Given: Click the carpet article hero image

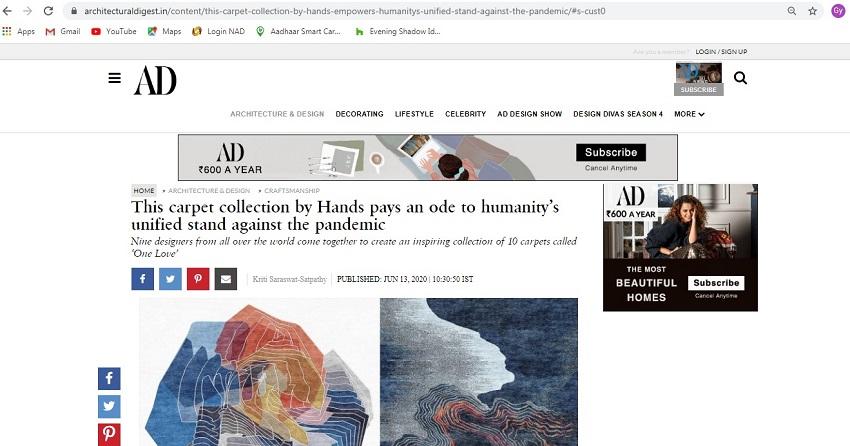Looking at the screenshot, I should click(x=358, y=372).
